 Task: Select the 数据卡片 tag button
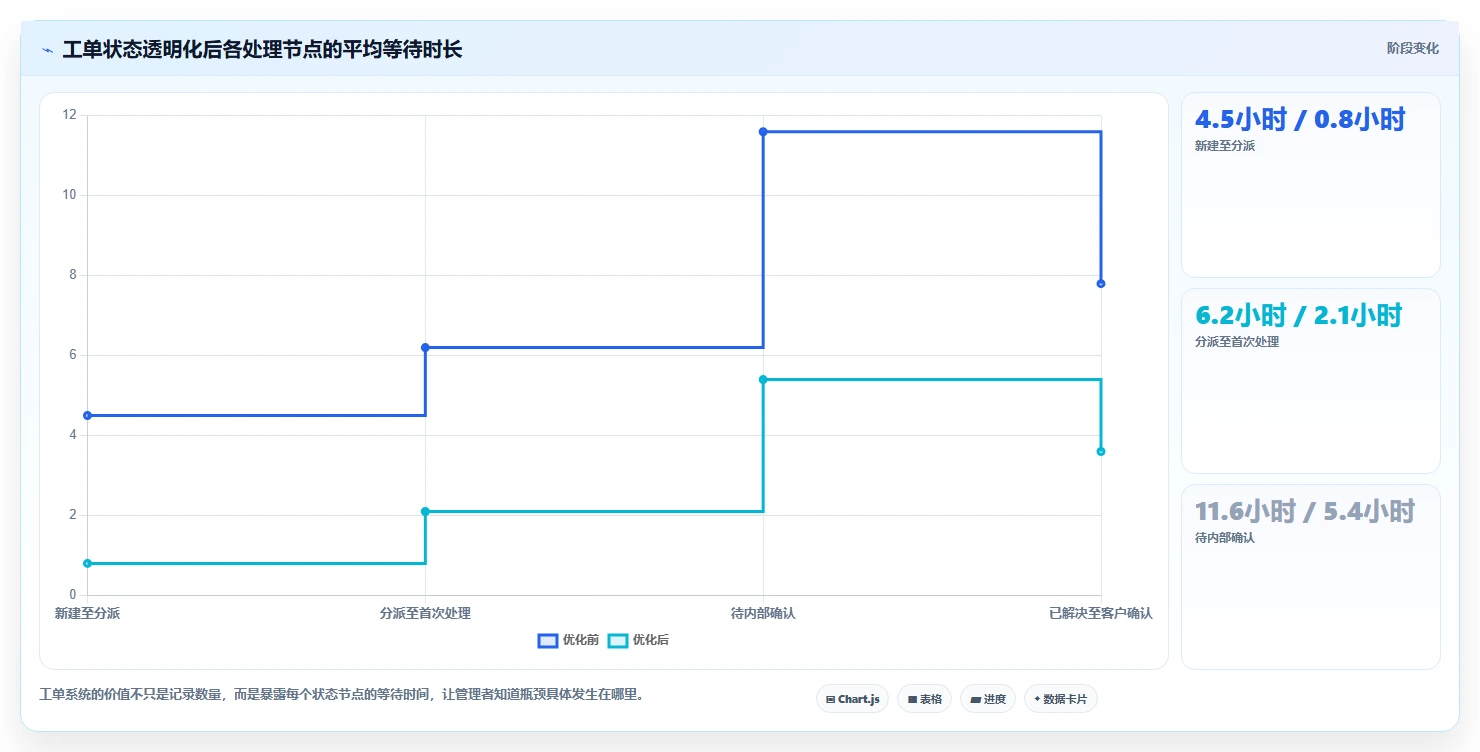[x=1061, y=699]
